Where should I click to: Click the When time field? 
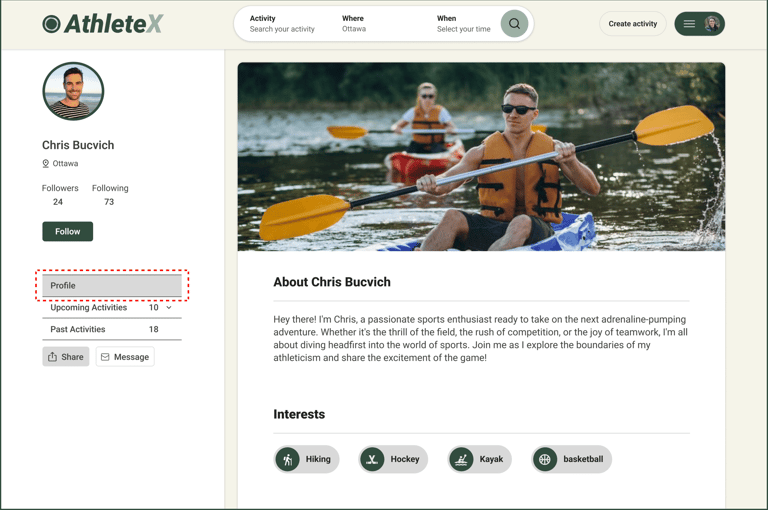(463, 24)
